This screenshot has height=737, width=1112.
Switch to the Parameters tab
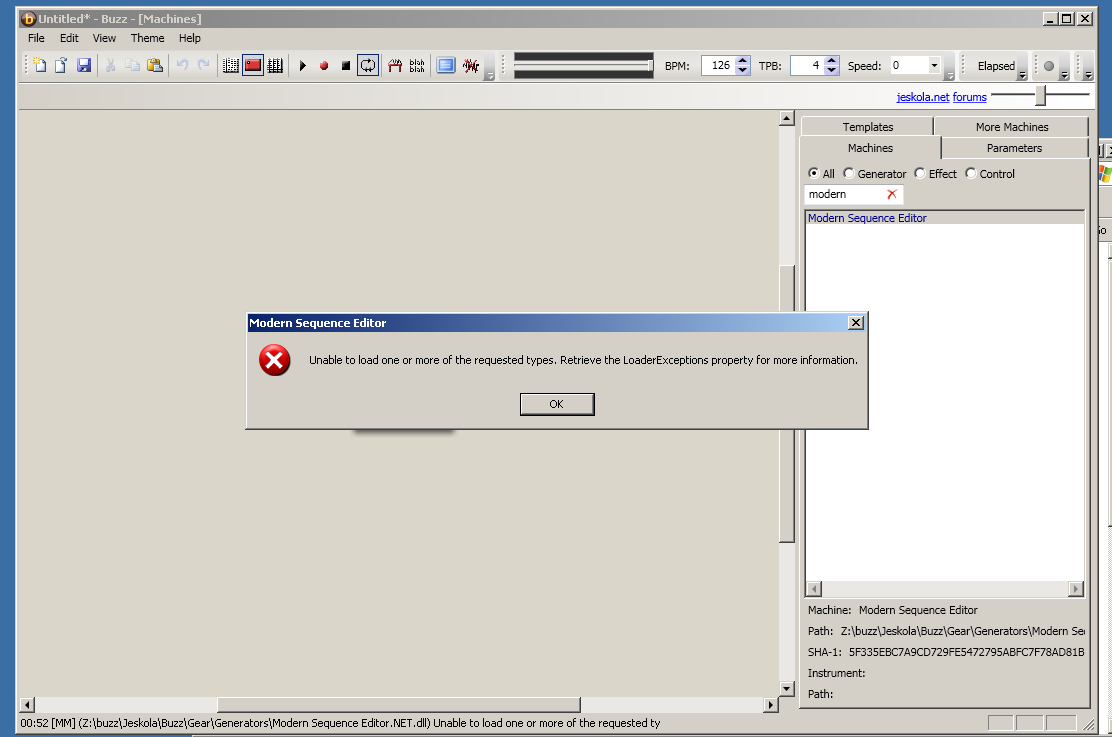1014,148
